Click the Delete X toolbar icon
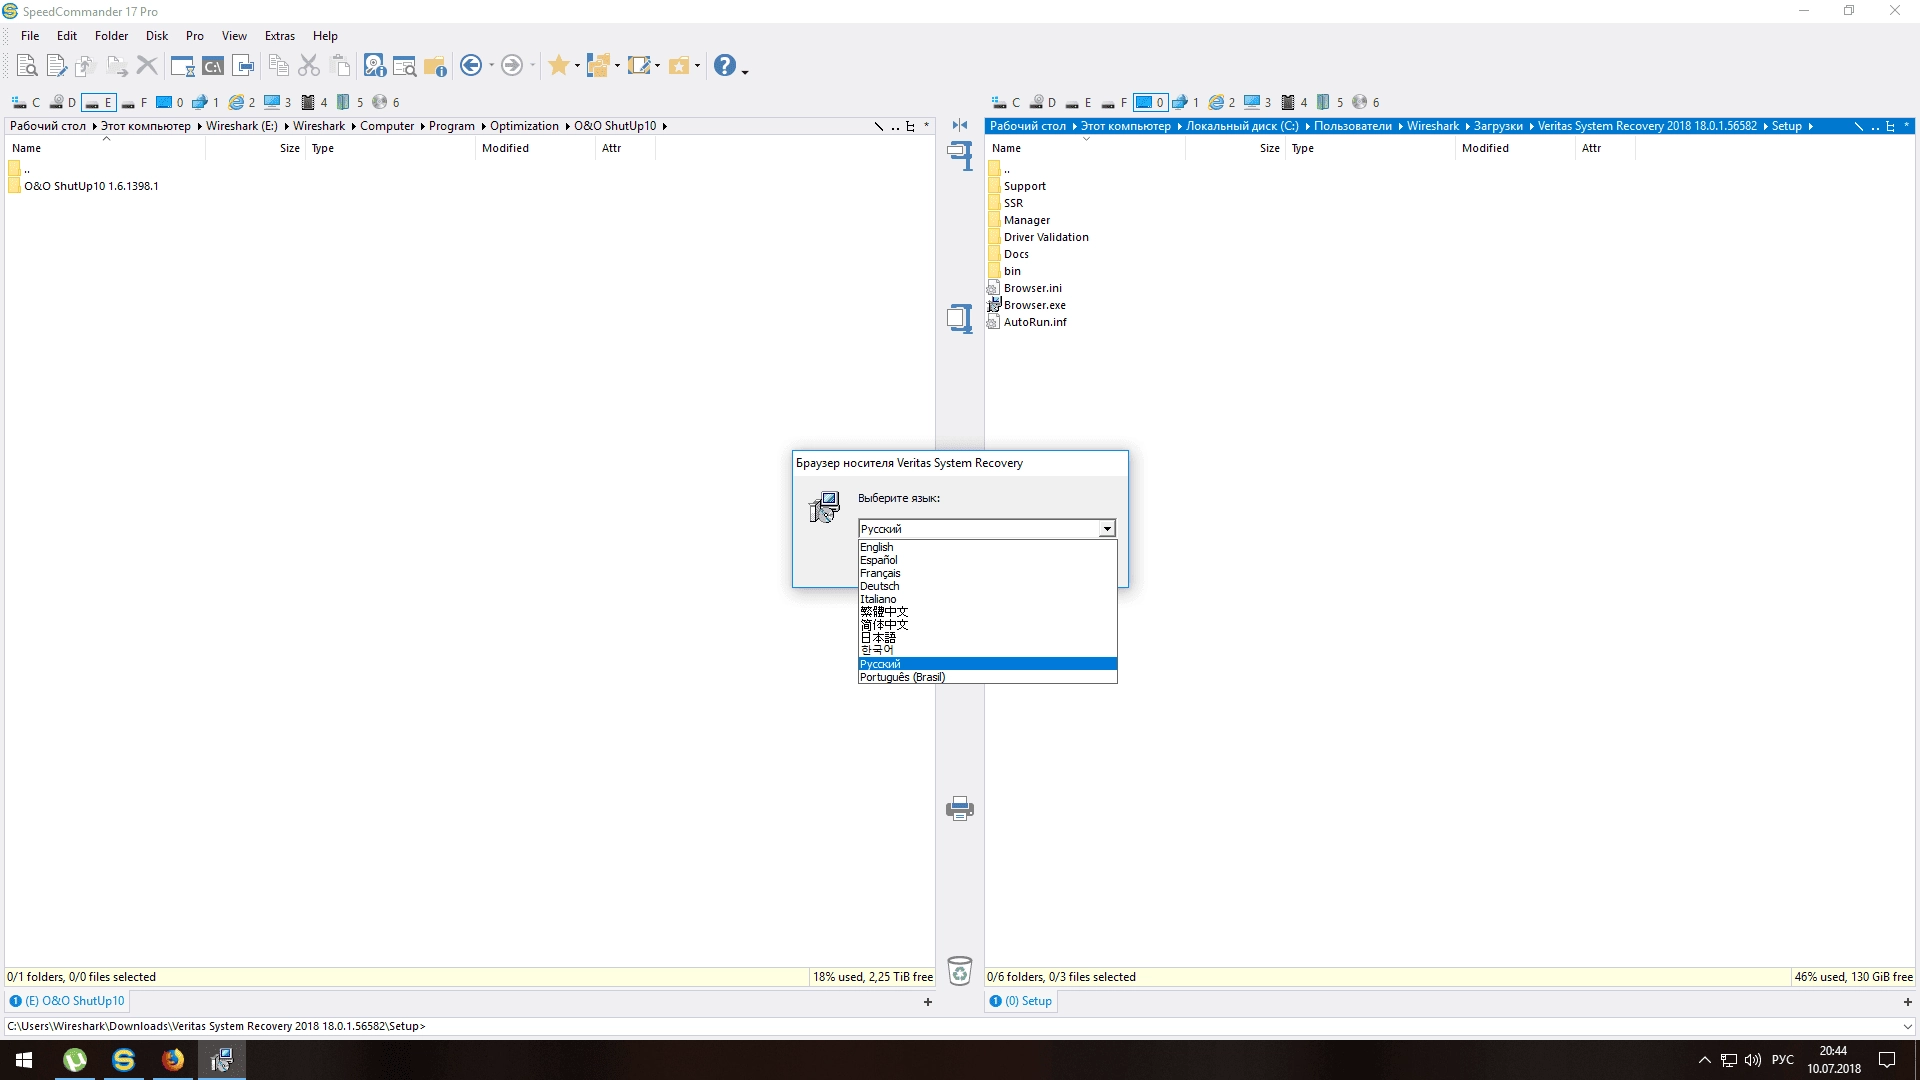 [x=147, y=66]
